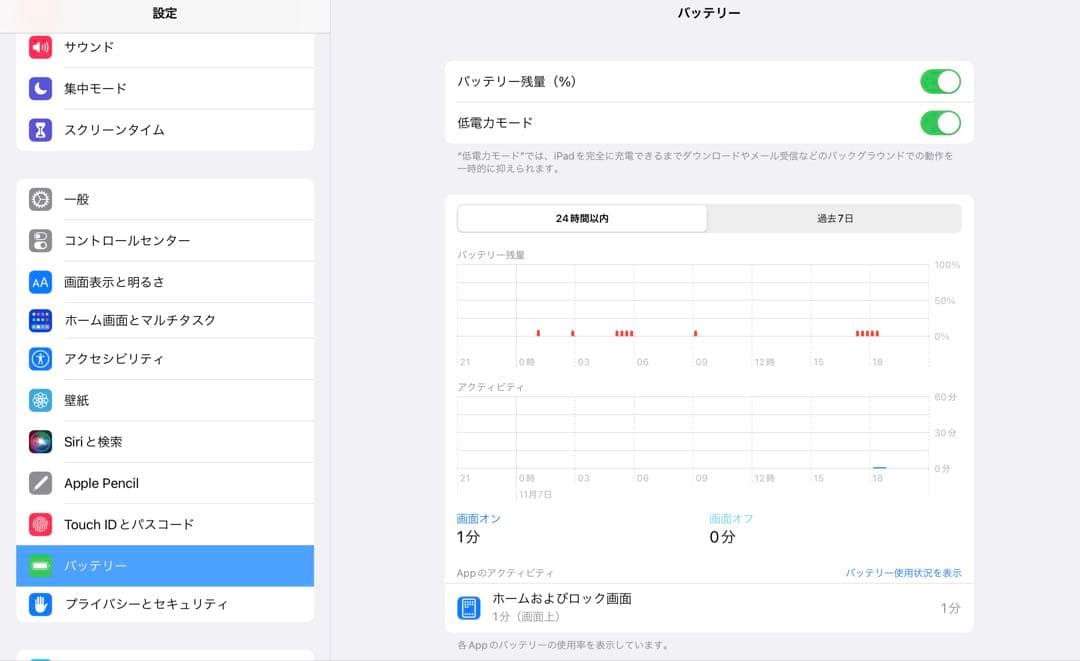Open コントロールセンター settings icon

(x=40, y=240)
